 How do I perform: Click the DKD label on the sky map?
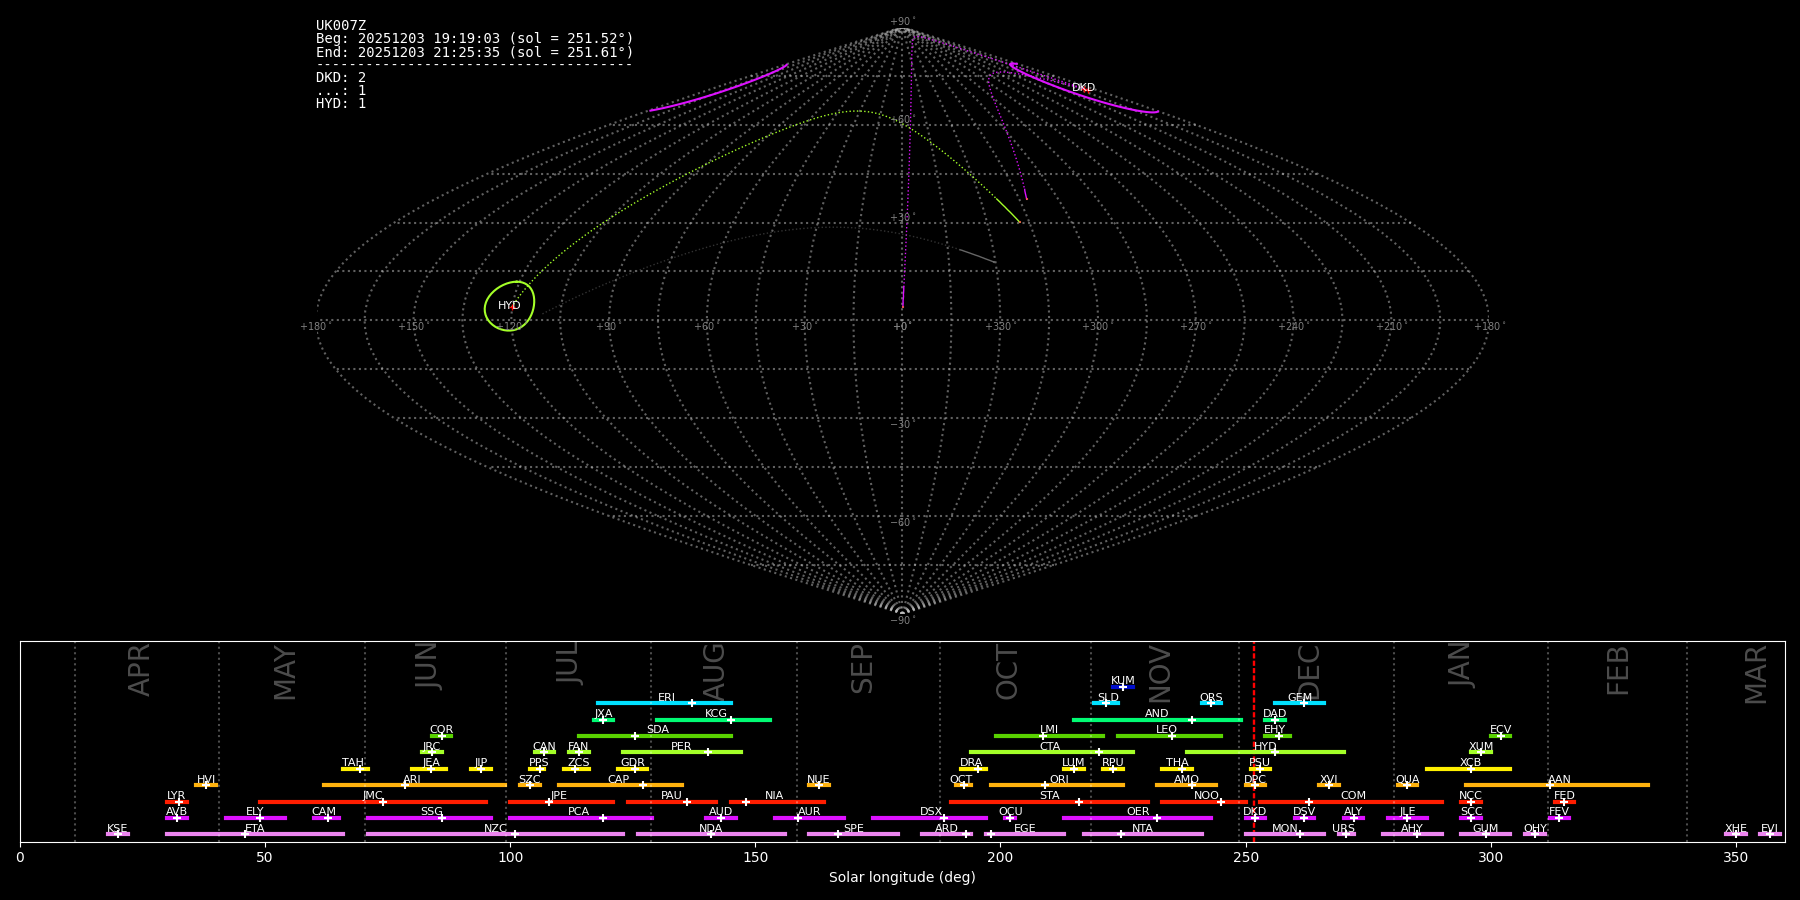coord(1083,88)
